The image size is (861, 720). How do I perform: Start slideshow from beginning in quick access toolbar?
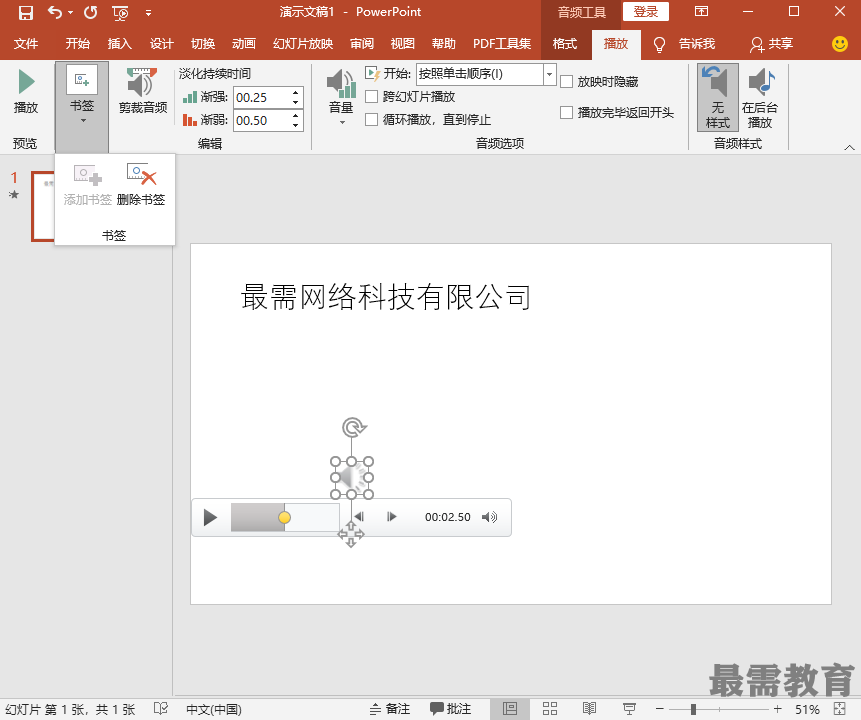(x=120, y=13)
